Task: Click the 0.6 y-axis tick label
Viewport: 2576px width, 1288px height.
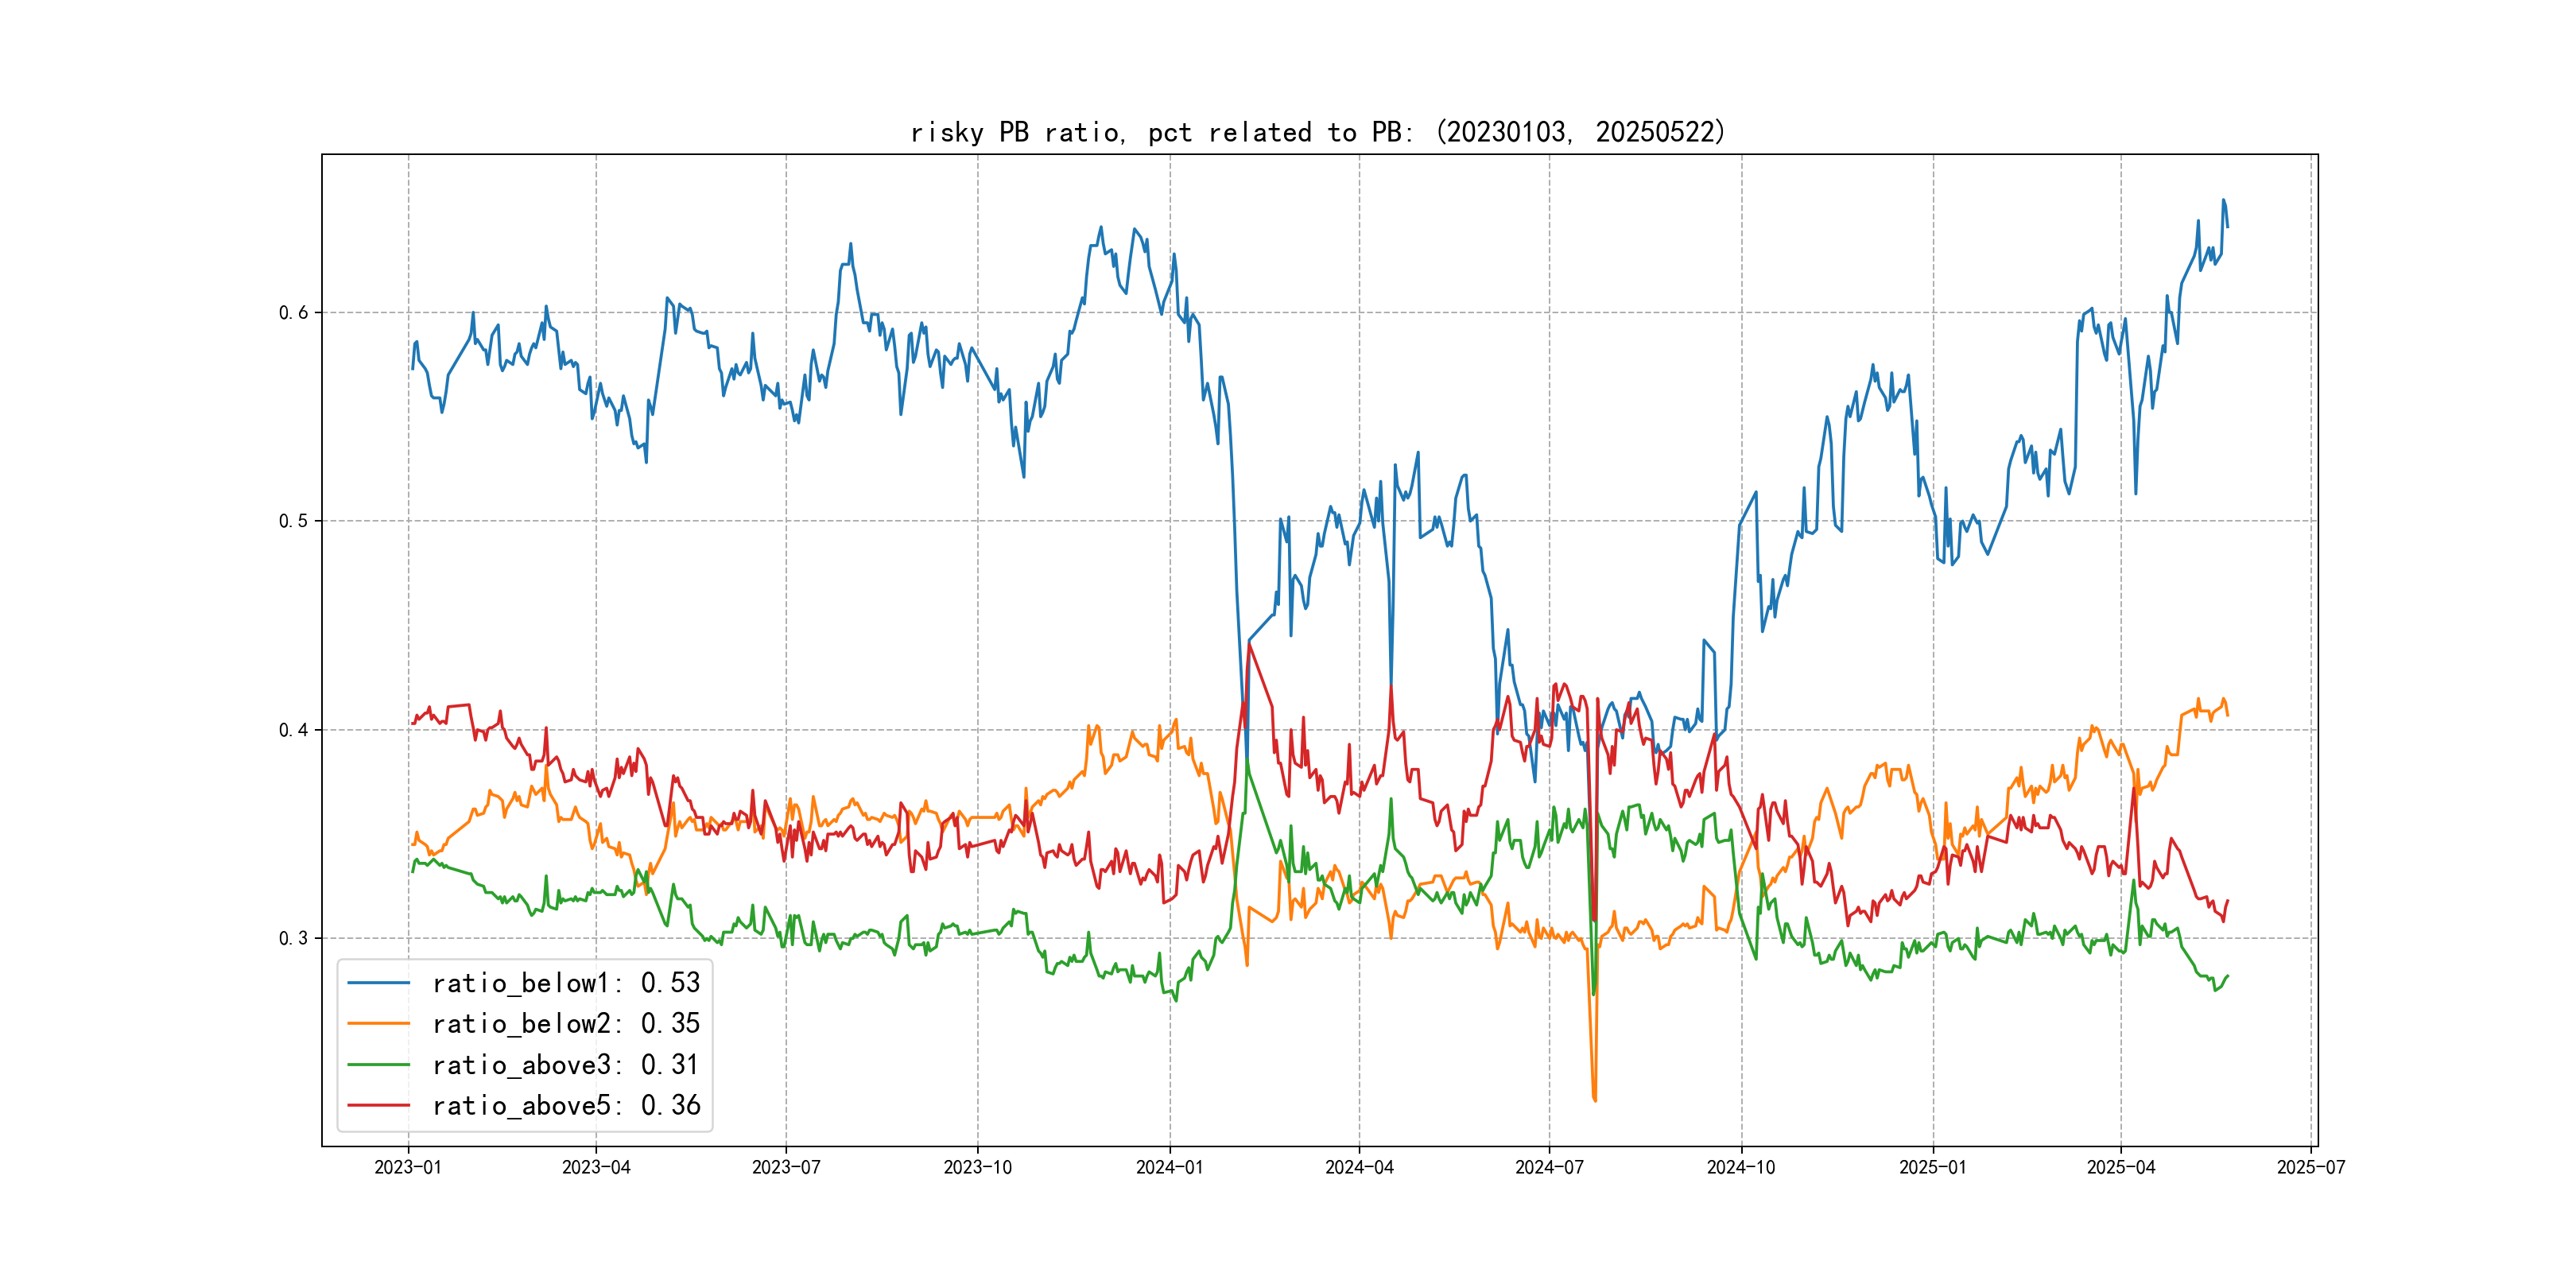Action: coord(293,312)
